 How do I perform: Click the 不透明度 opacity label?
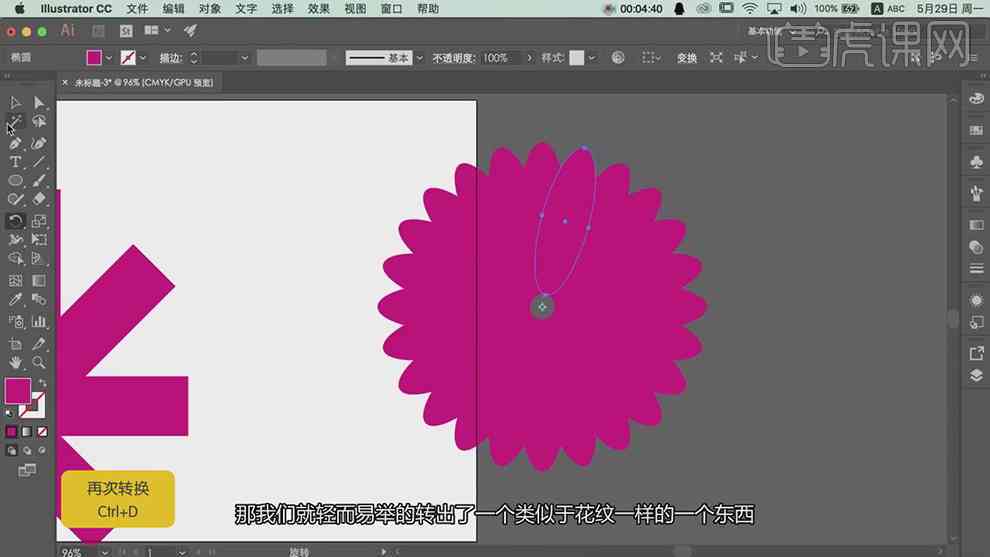[x=453, y=58]
